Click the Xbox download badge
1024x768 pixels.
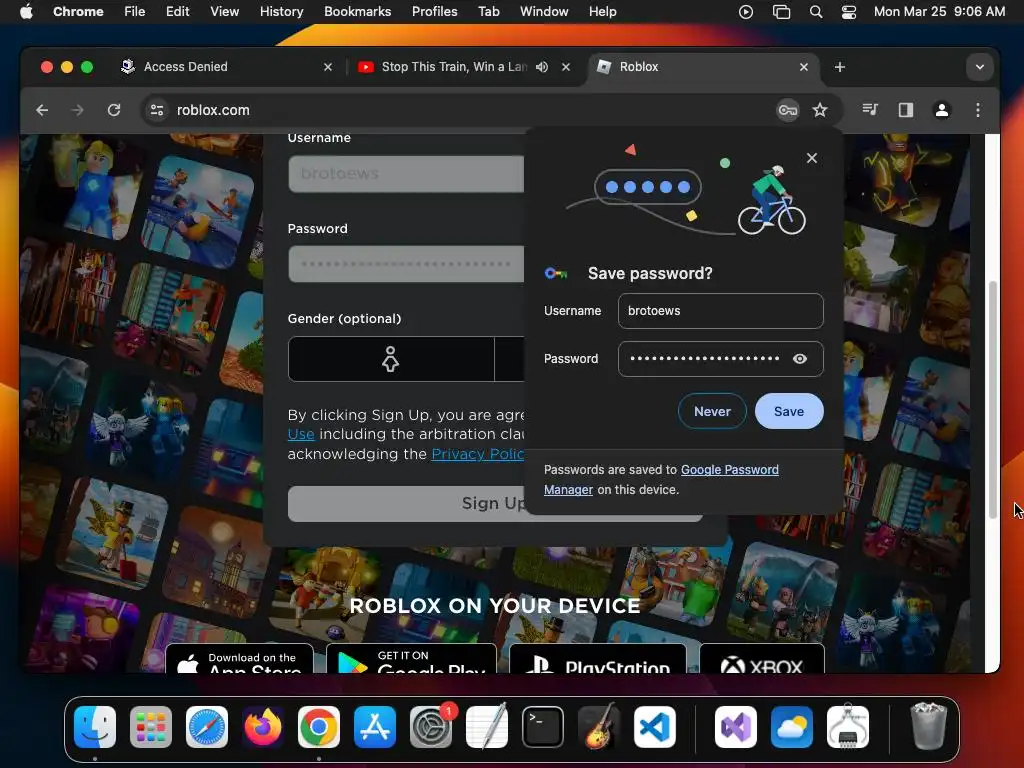pos(761,658)
